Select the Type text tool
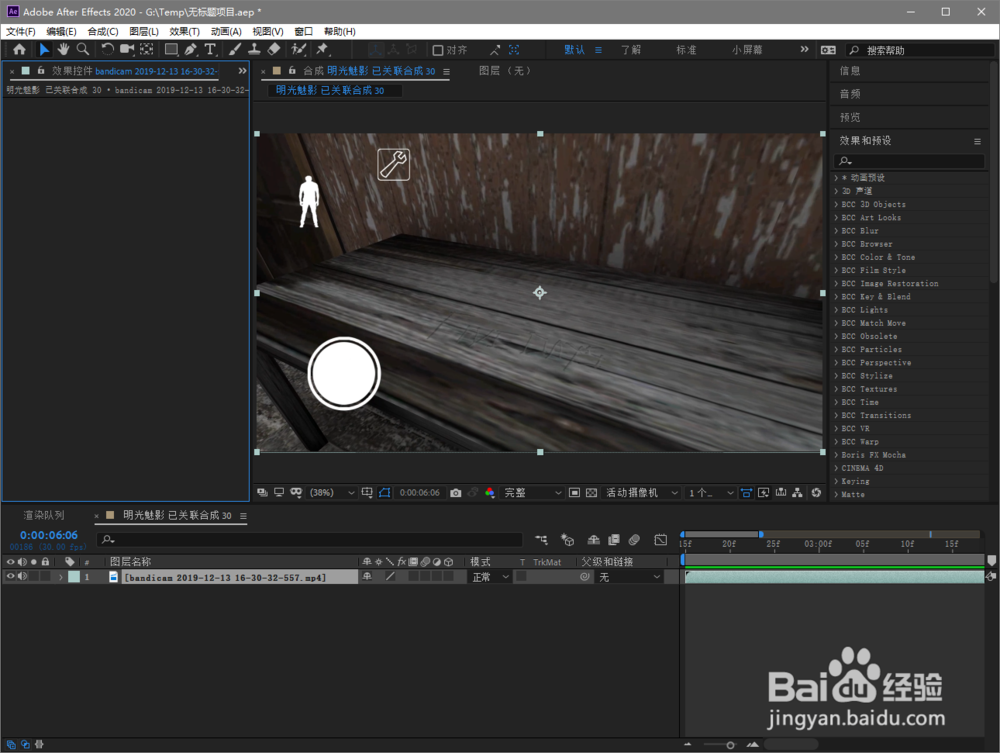Screen dimensions: 1000x753 click(209, 49)
